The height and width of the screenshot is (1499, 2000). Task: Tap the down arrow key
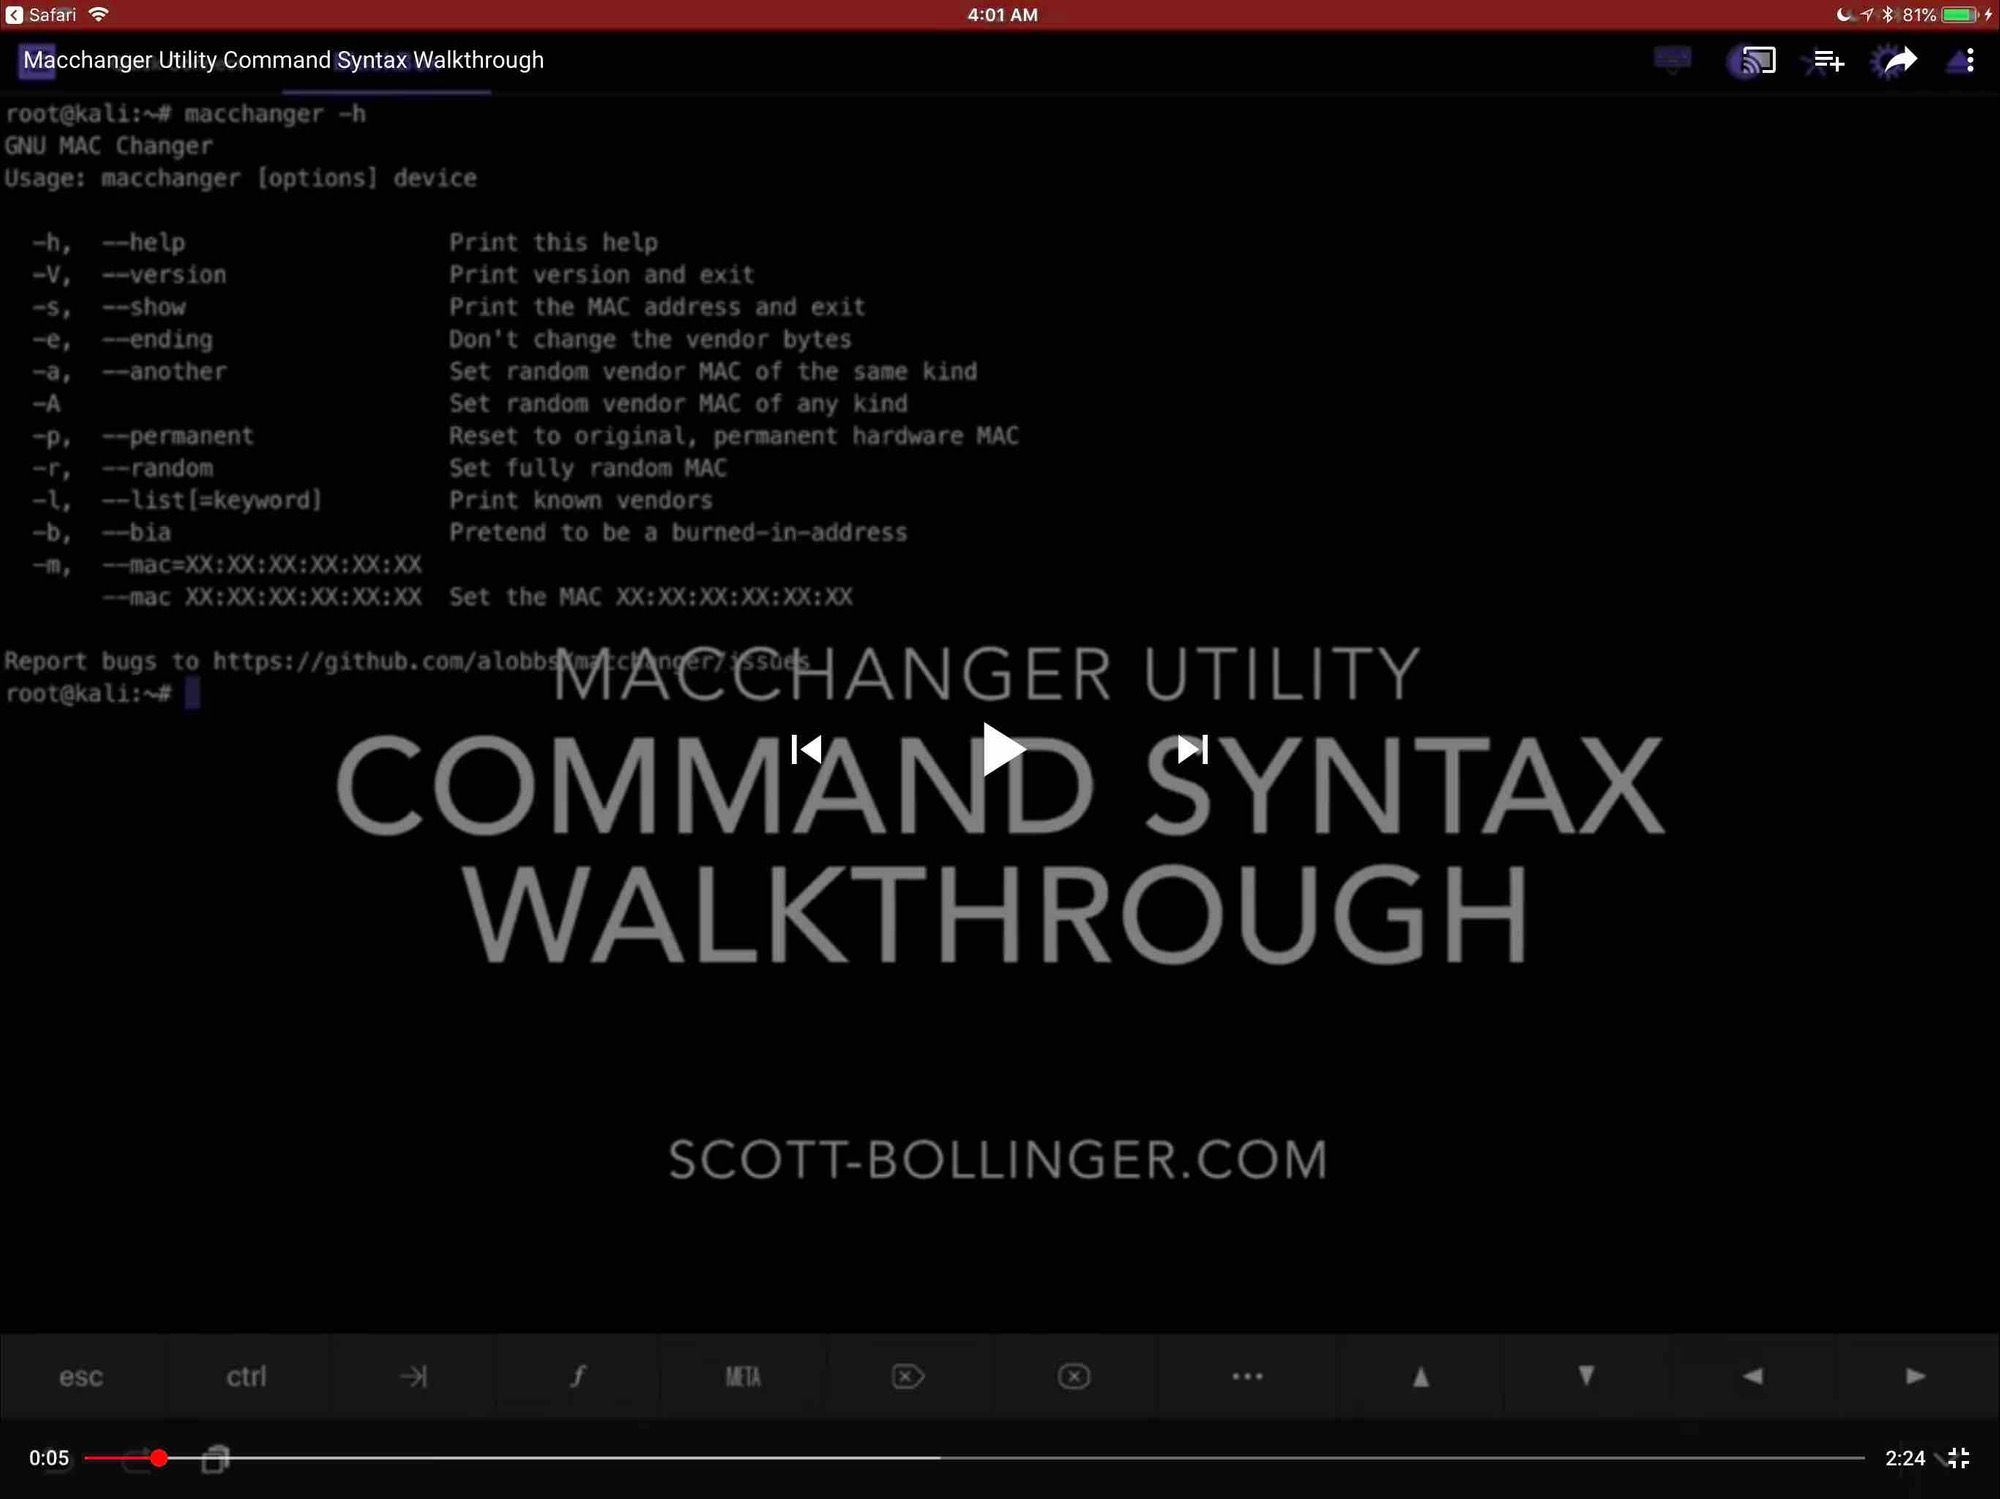tap(1586, 1377)
